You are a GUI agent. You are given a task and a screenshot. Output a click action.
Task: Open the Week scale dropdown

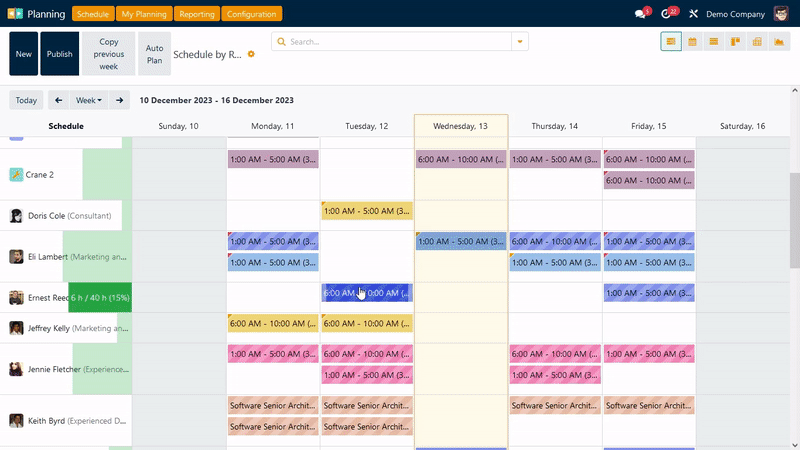pos(89,100)
